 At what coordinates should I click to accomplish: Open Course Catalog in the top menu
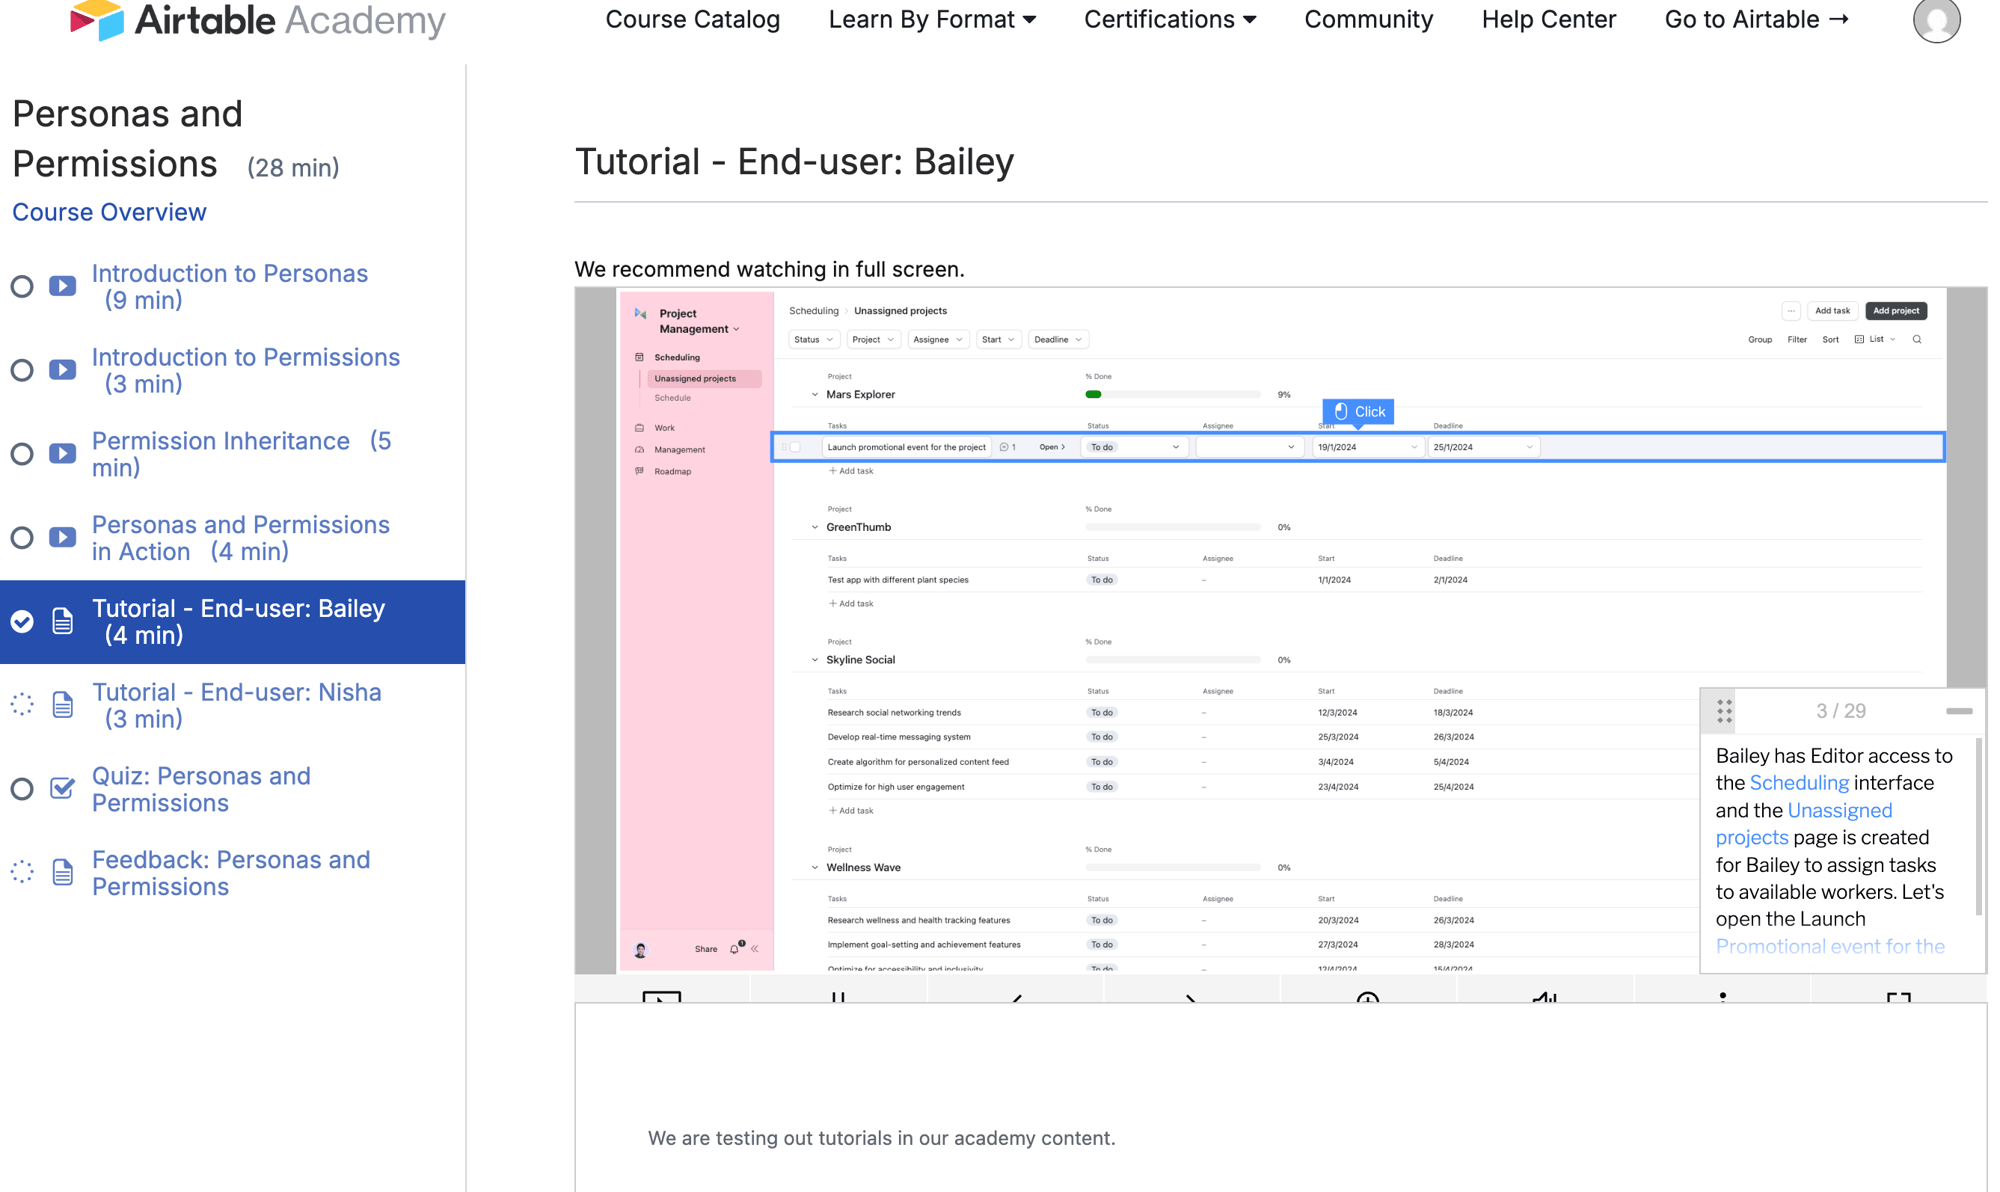pyautogui.click(x=692, y=20)
